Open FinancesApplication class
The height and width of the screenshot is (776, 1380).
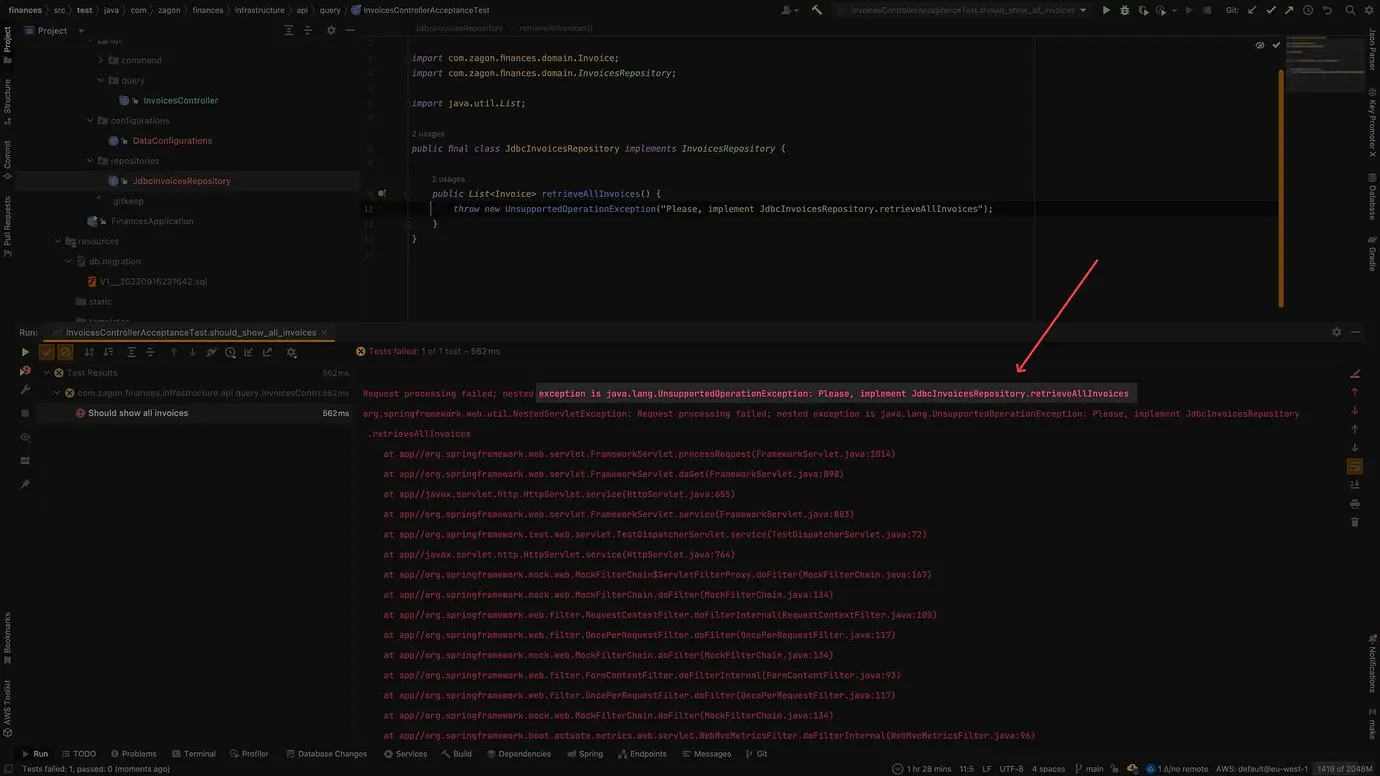152,221
